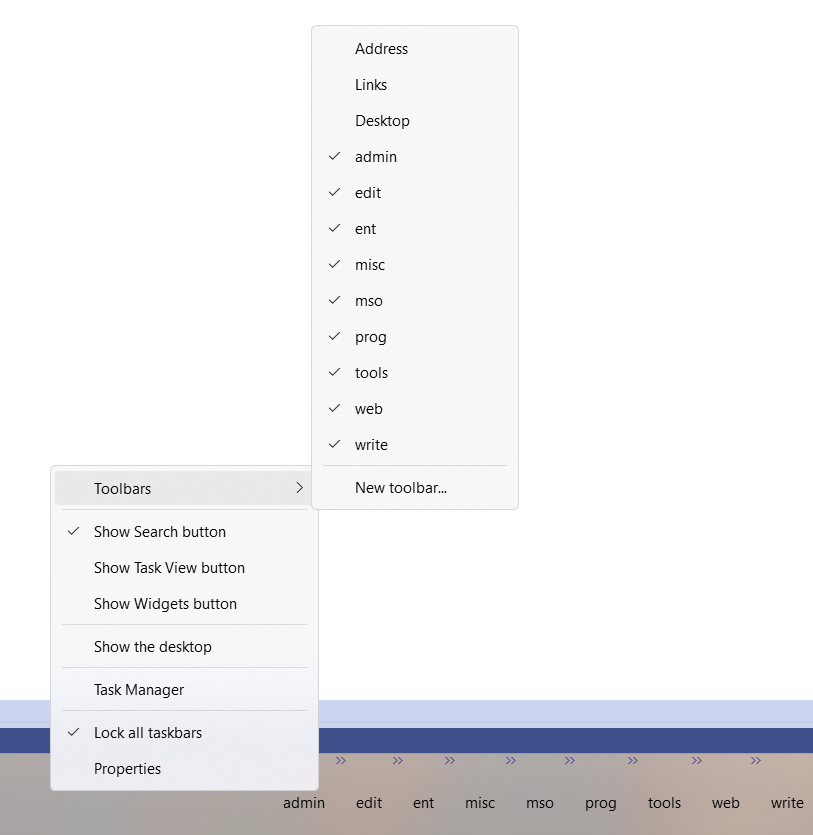Image resolution: width=813 pixels, height=835 pixels.
Task: Uncheck the admin toolbar
Action: point(415,157)
